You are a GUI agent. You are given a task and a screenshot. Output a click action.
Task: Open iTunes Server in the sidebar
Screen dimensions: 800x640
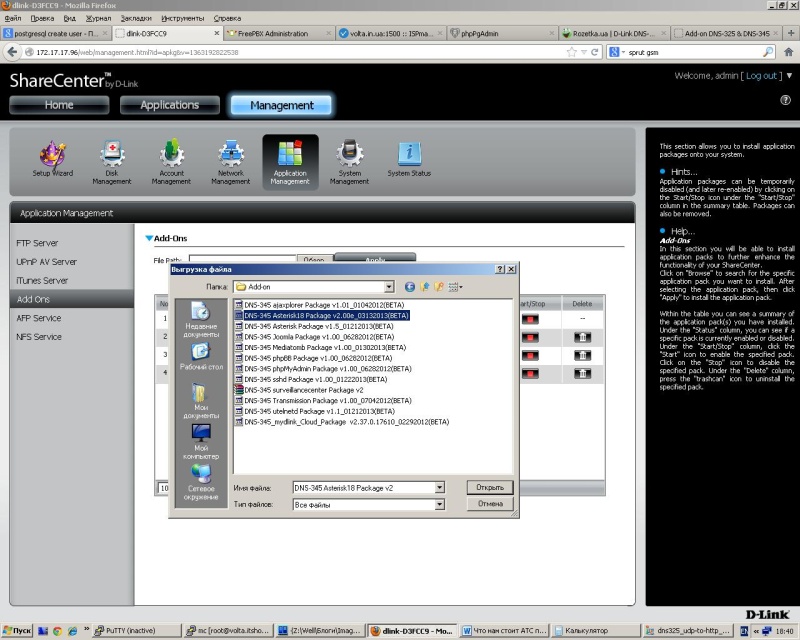click(x=42, y=281)
